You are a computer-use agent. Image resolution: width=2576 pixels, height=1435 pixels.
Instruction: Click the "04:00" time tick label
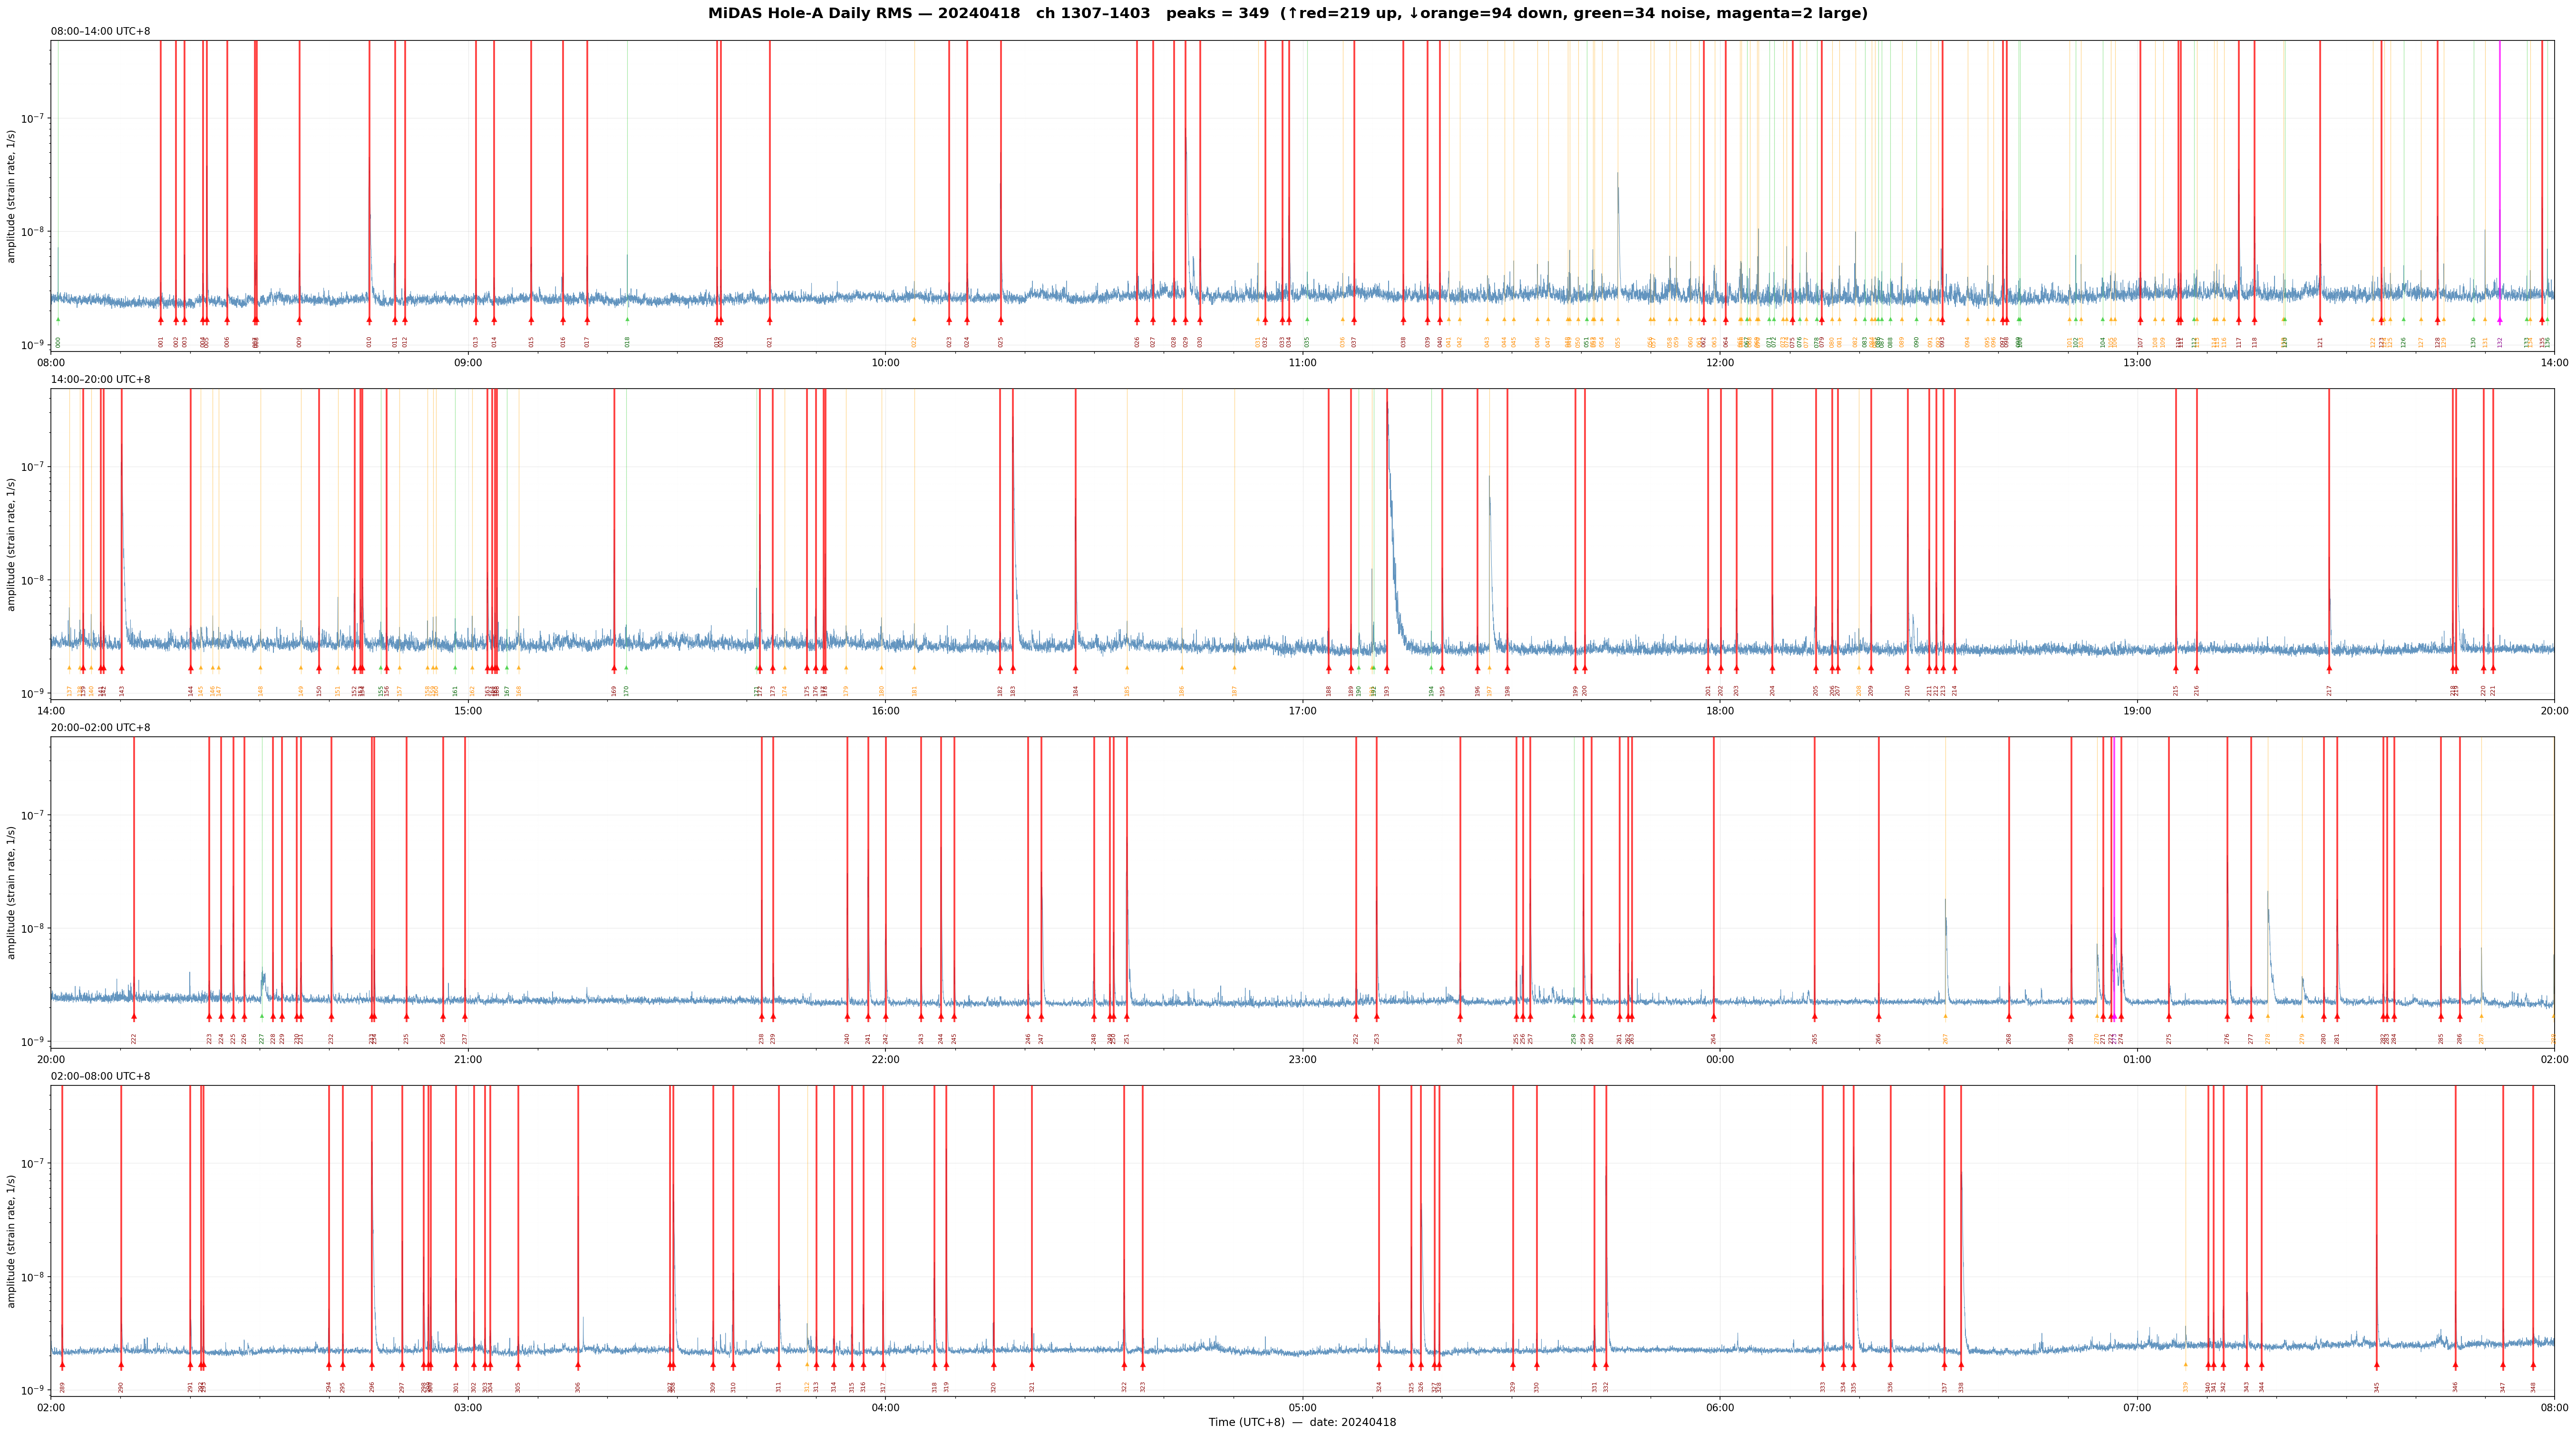[x=885, y=1408]
